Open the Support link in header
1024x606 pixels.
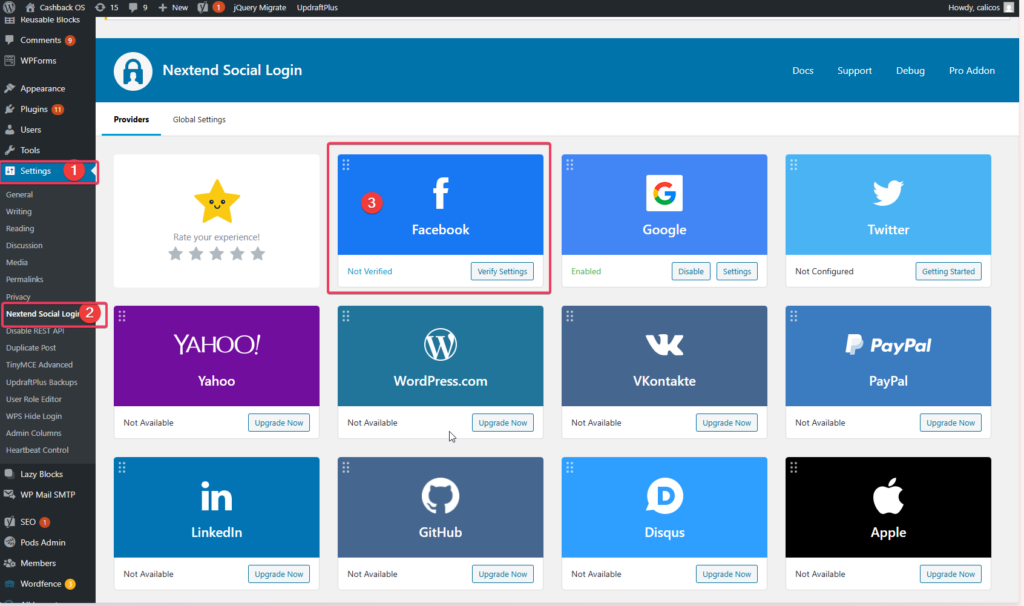coord(854,71)
